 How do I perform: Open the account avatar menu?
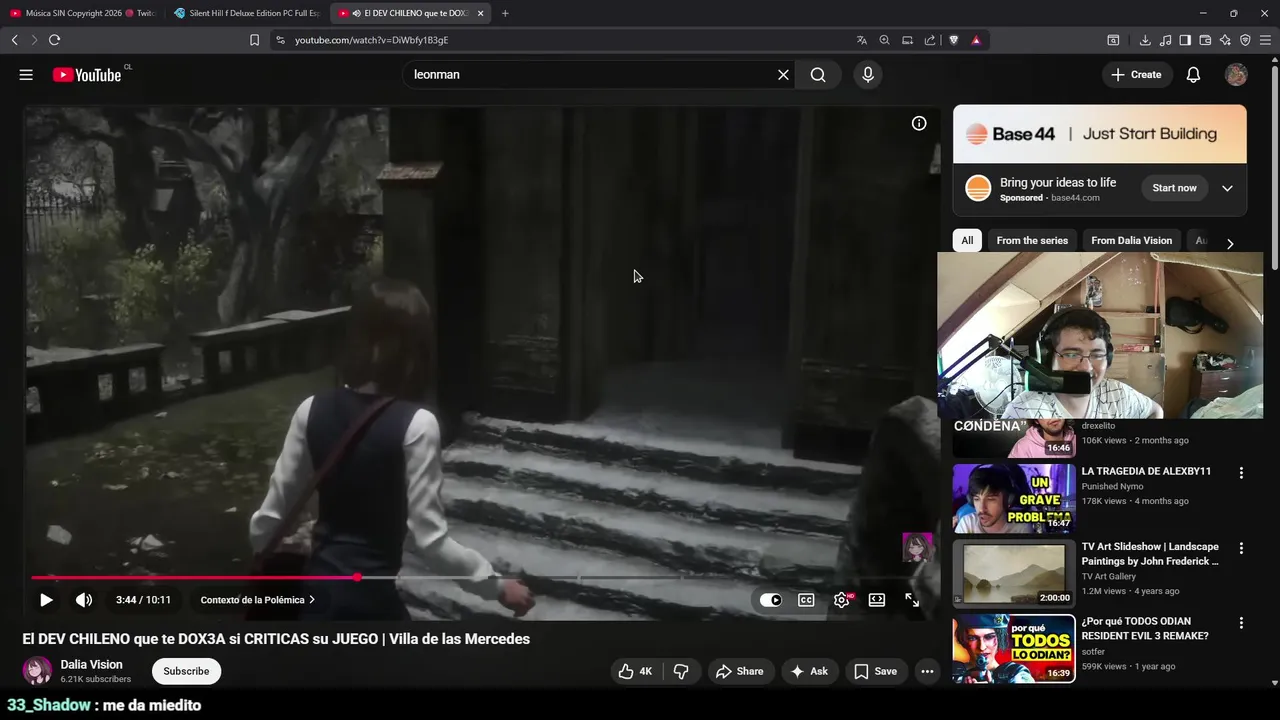click(1237, 75)
